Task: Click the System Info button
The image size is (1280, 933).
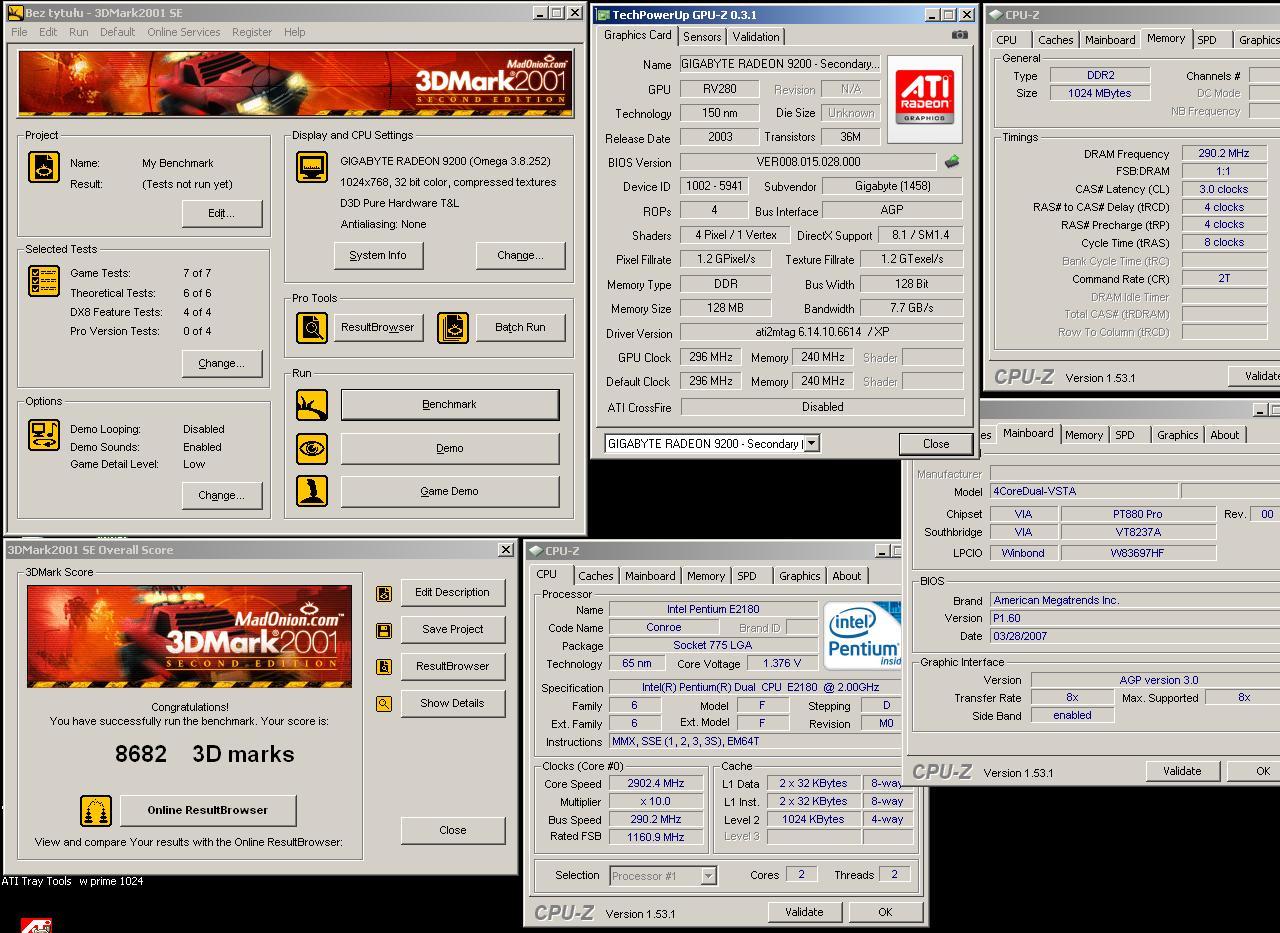Action: coord(378,255)
